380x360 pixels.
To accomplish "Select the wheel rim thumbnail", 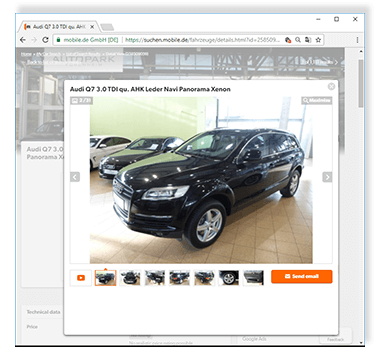I will (229, 278).
